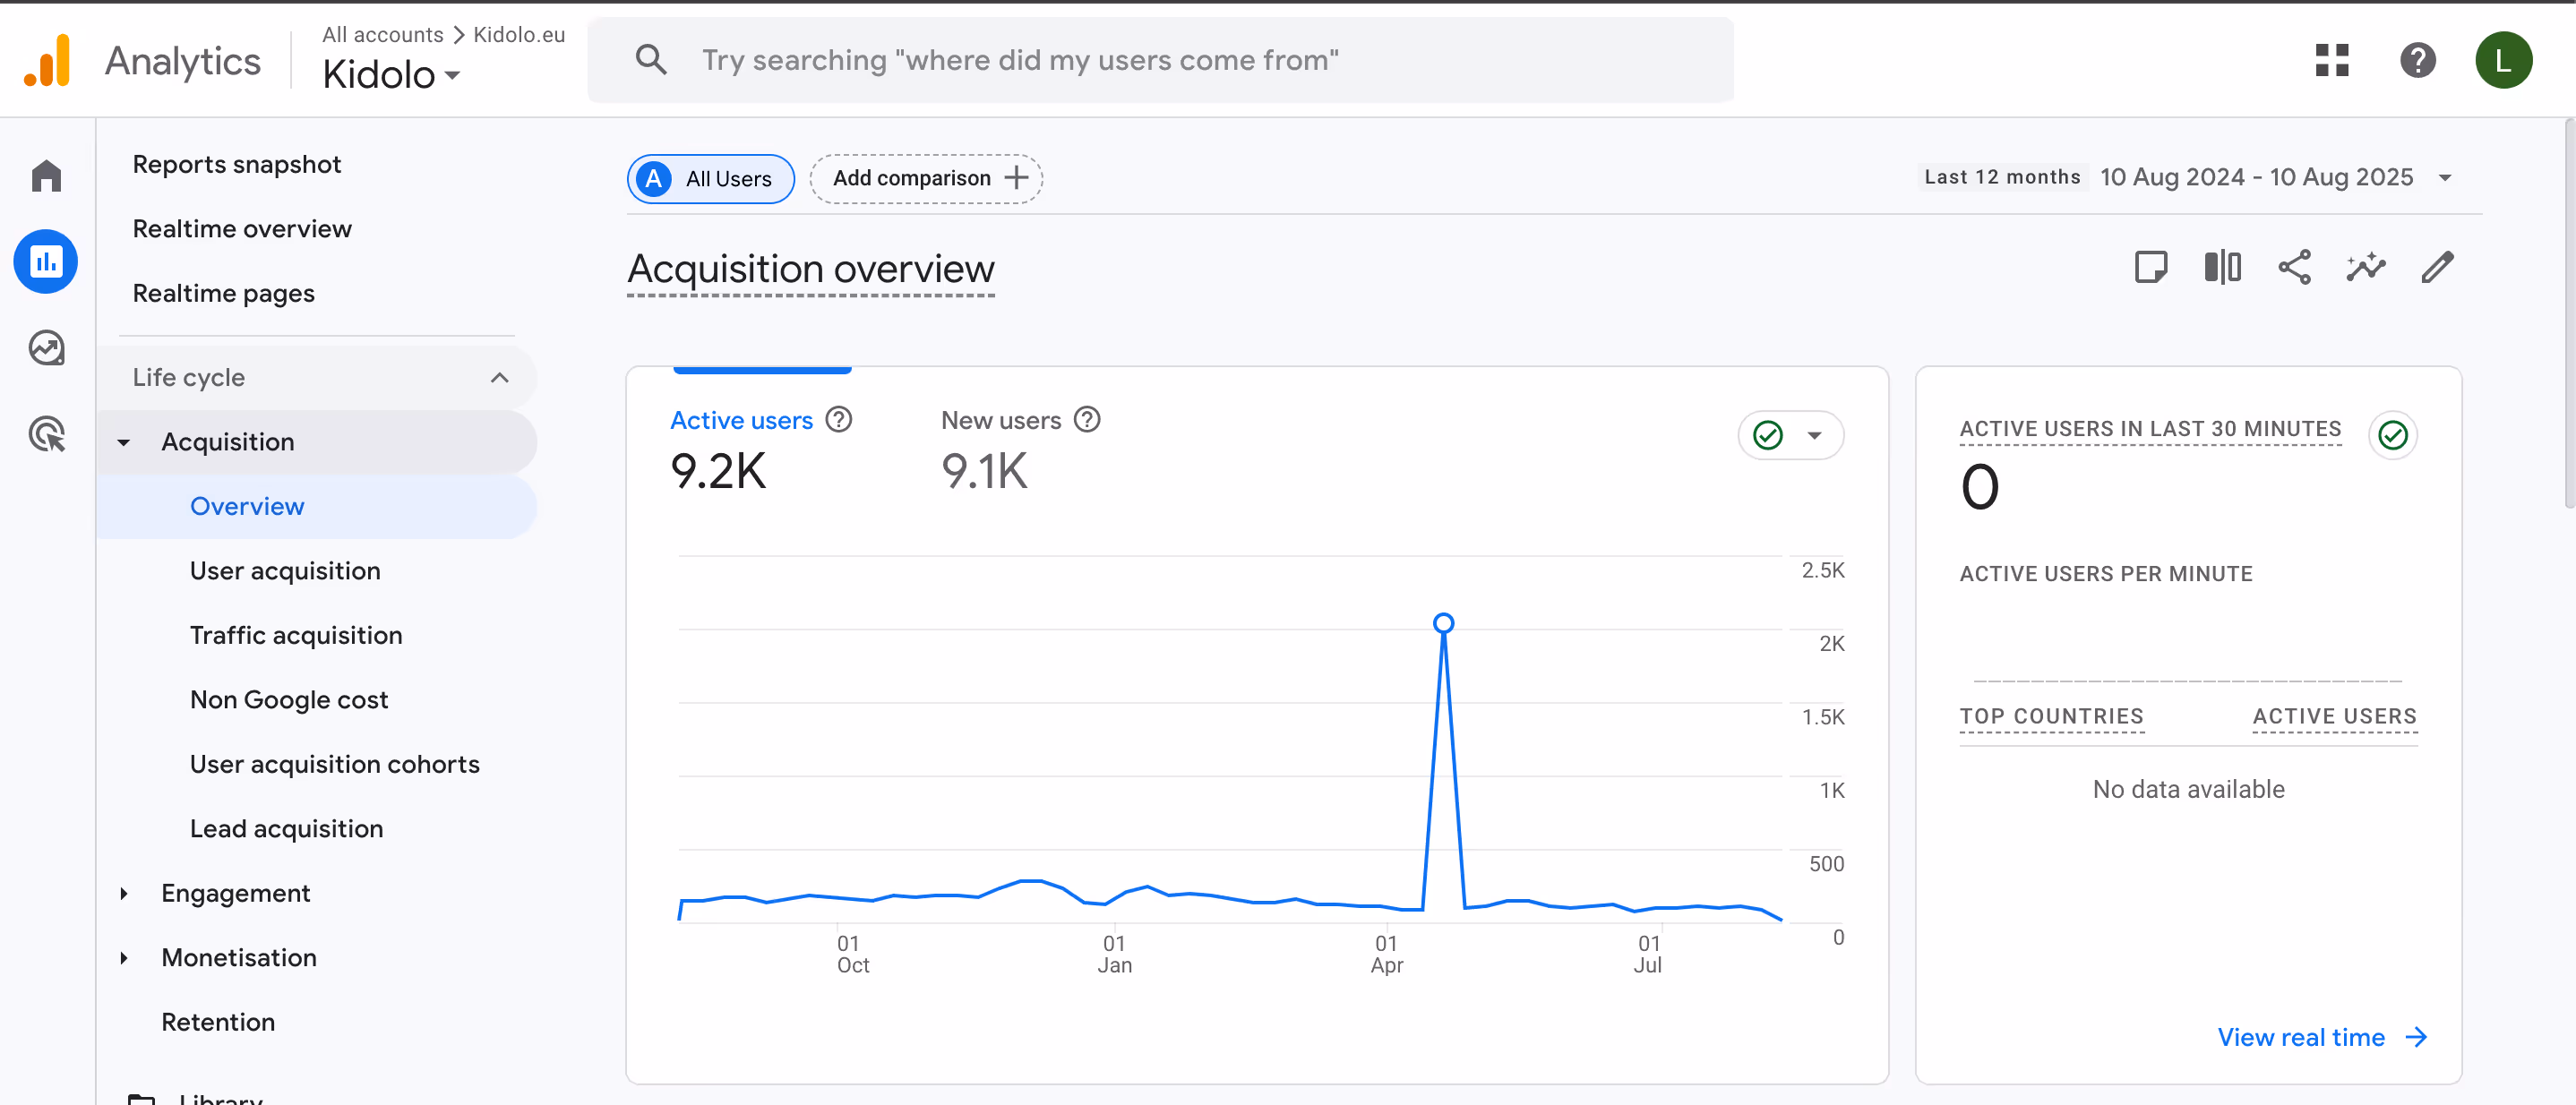
Task: Open the Advertising icon in the left rail
Action: tap(46, 434)
